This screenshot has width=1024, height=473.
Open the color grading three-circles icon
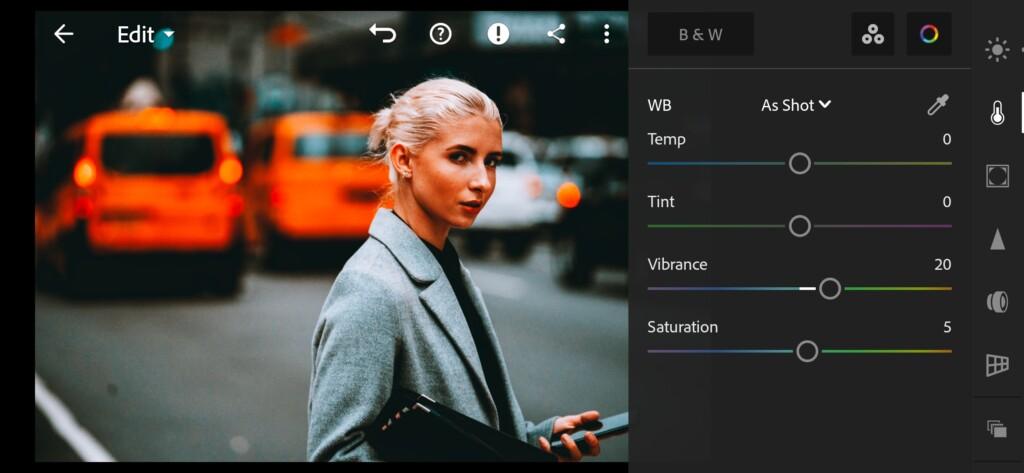(872, 34)
